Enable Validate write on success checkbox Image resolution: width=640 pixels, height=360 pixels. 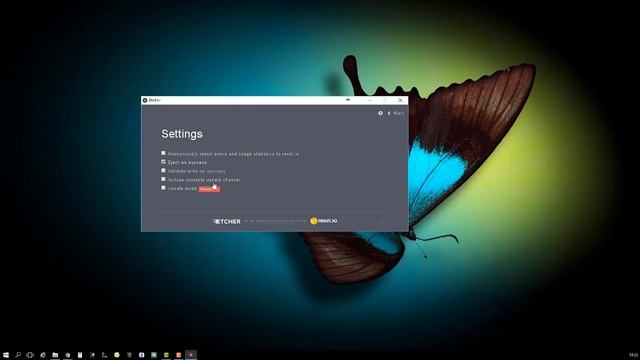(163, 171)
